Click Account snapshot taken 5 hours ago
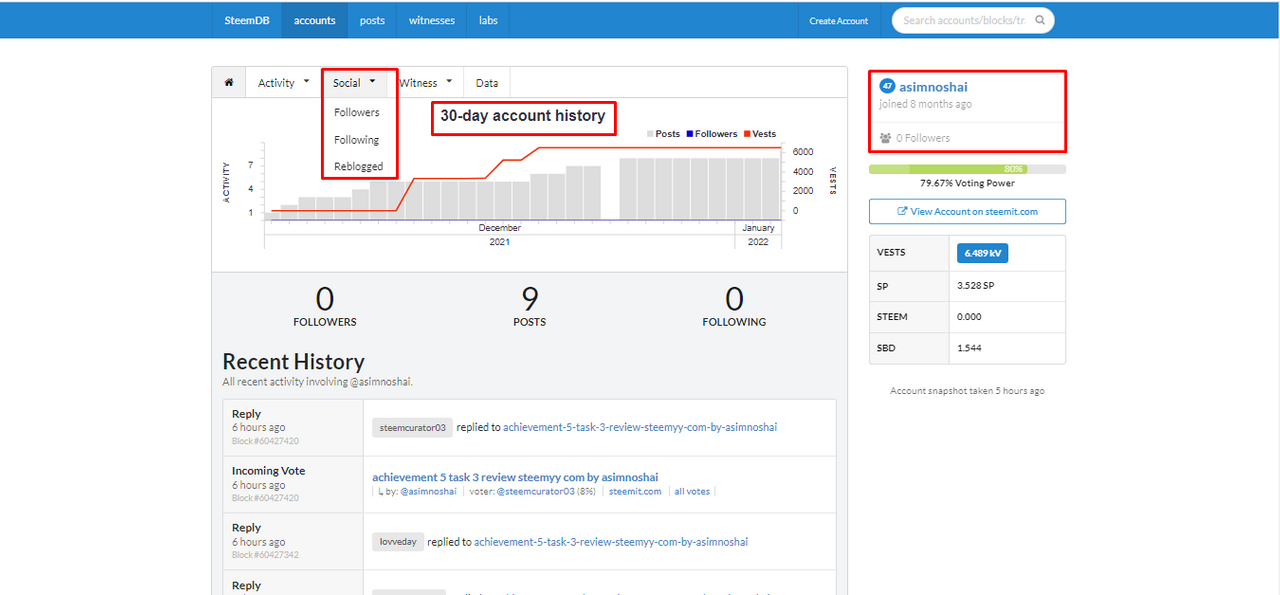Viewport: 1280px width, 595px height. 967,391
